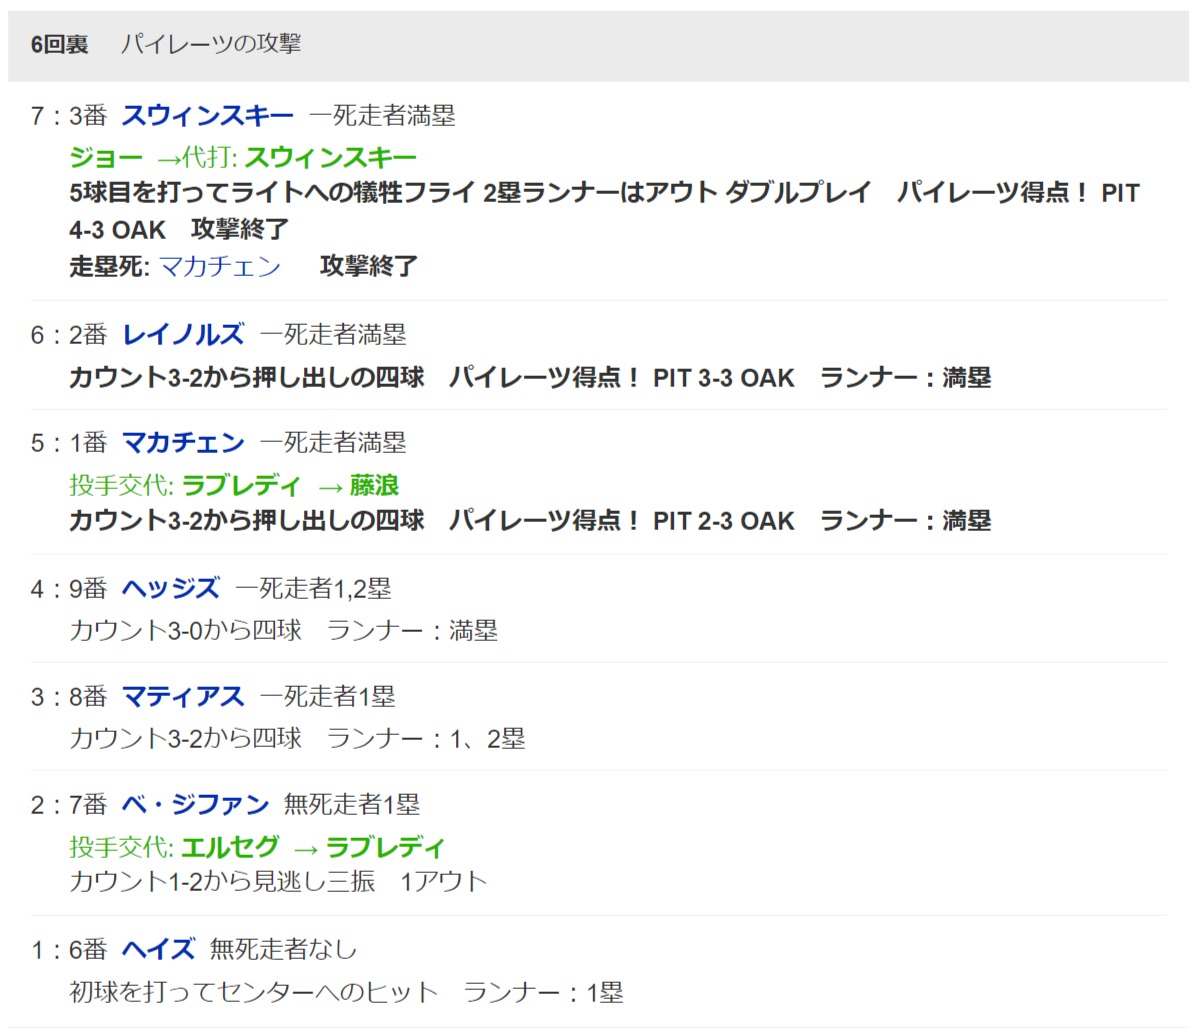
Task: Click 藤浪 pitcher name
Action: [x=374, y=485]
